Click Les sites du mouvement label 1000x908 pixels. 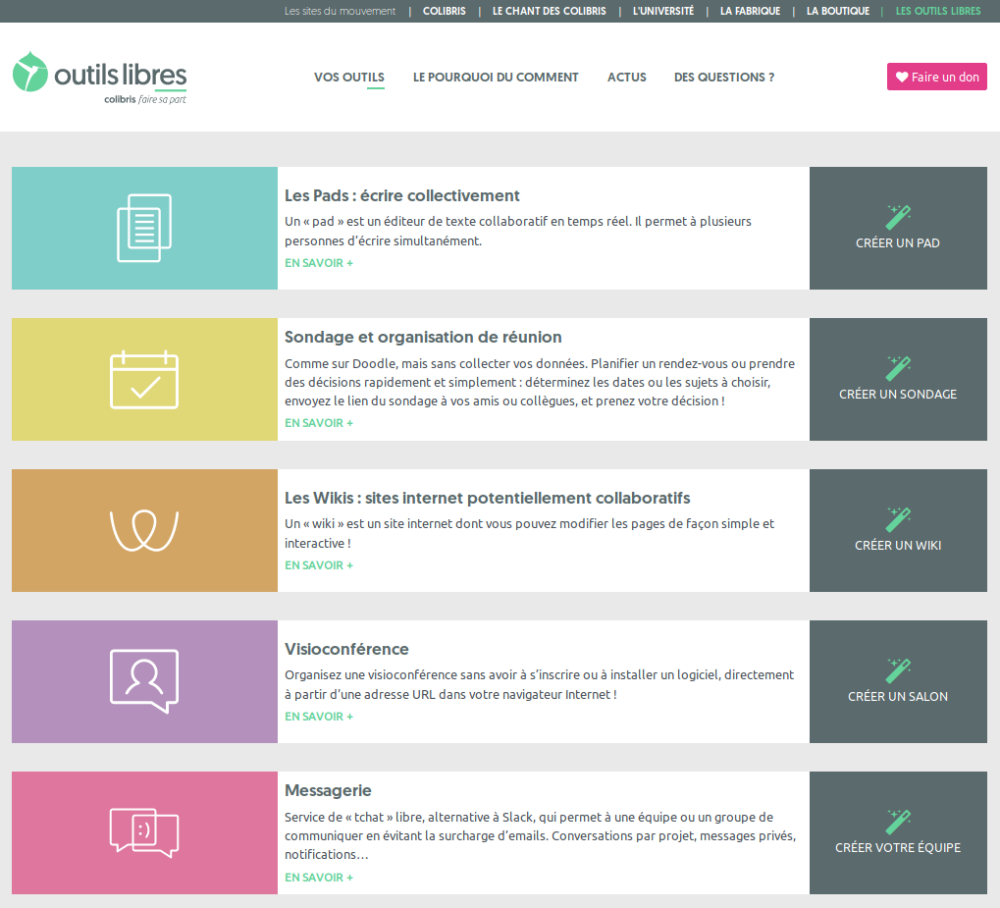point(340,11)
